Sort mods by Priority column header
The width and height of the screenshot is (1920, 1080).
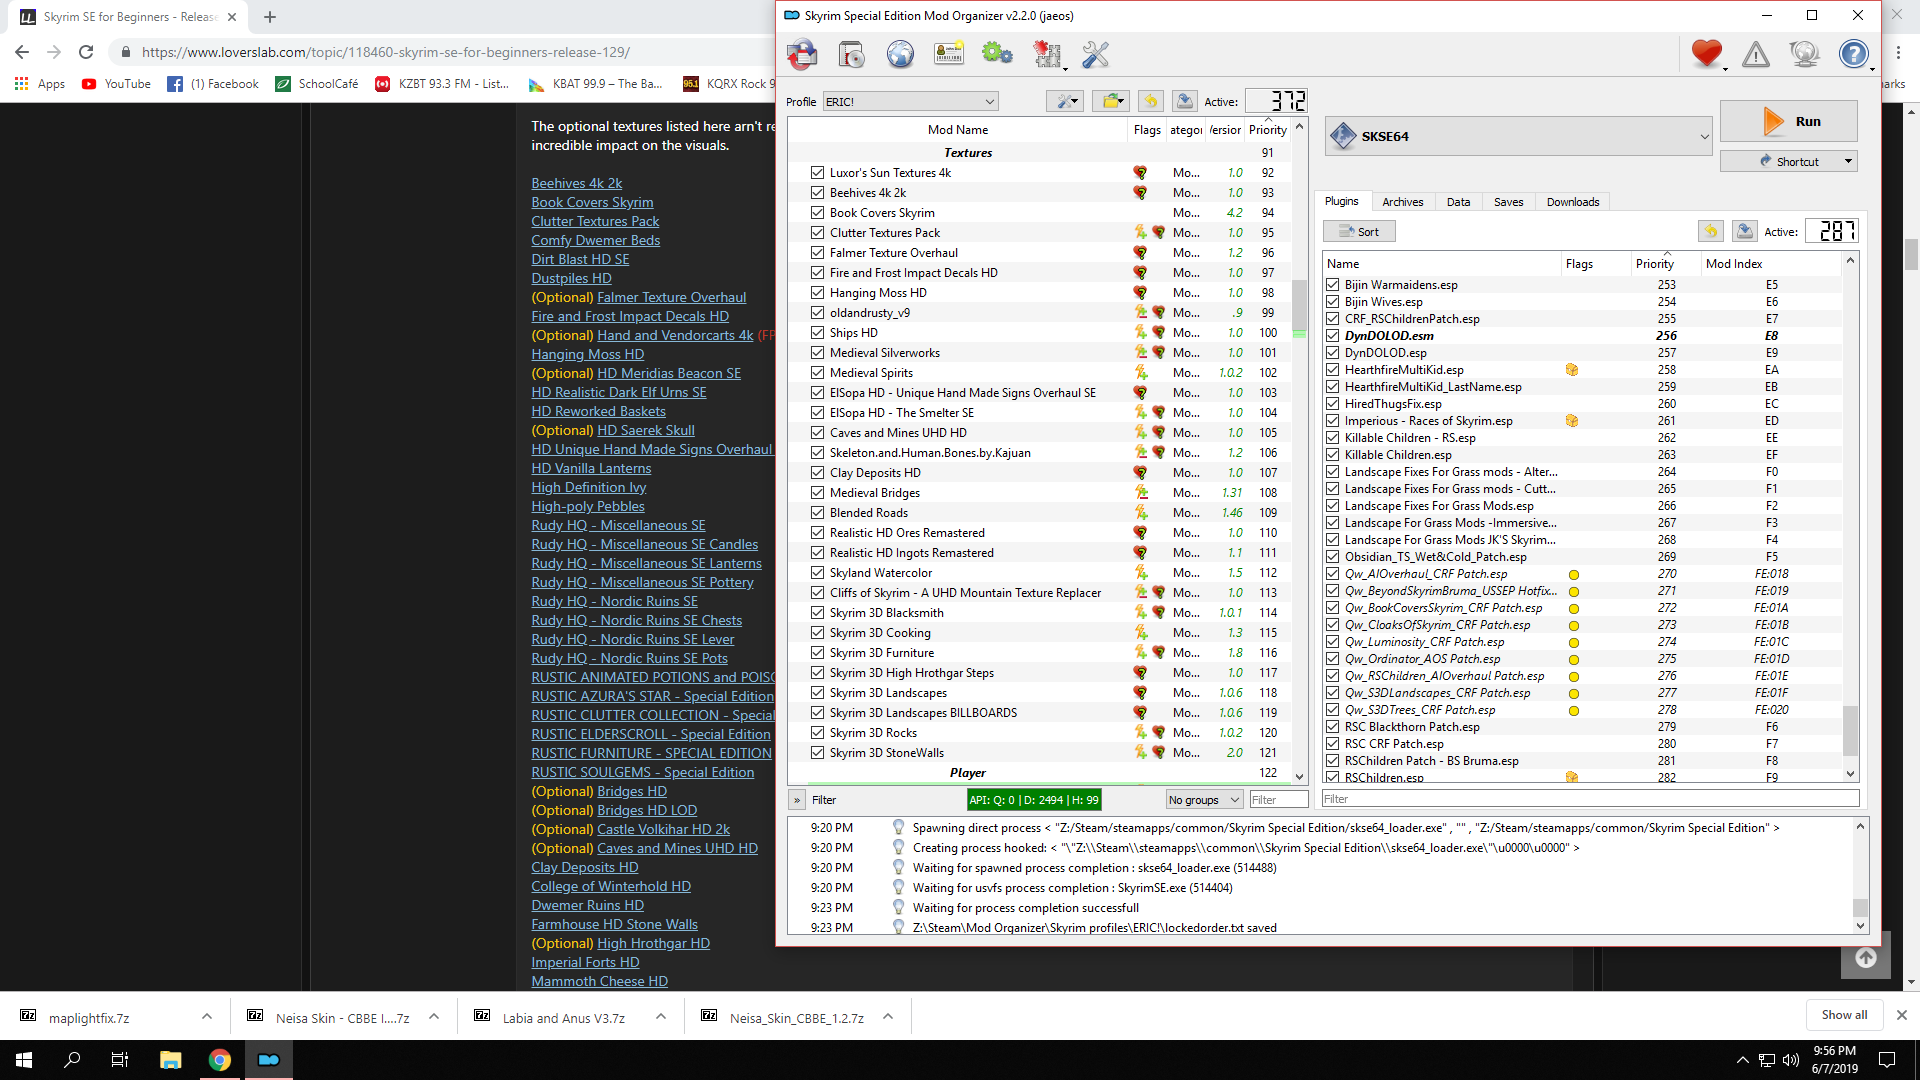click(1268, 130)
